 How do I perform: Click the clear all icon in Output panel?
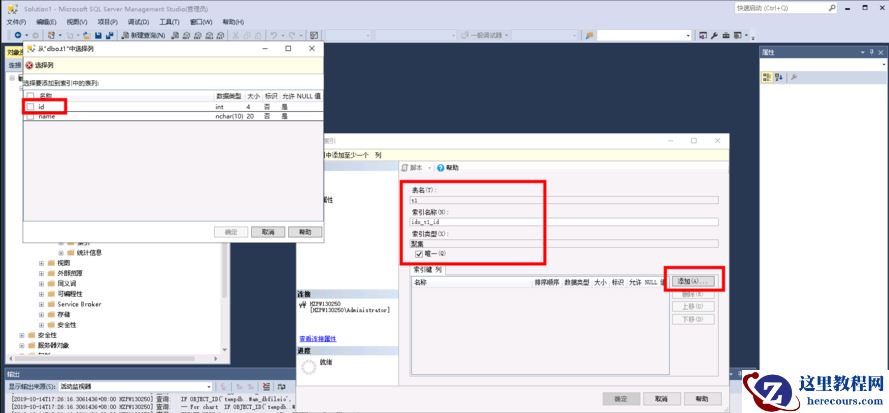click(266, 386)
